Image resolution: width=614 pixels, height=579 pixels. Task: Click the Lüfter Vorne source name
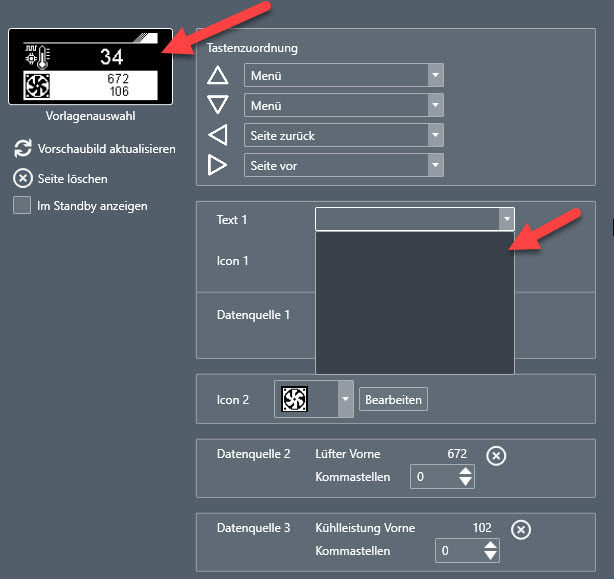pos(348,454)
